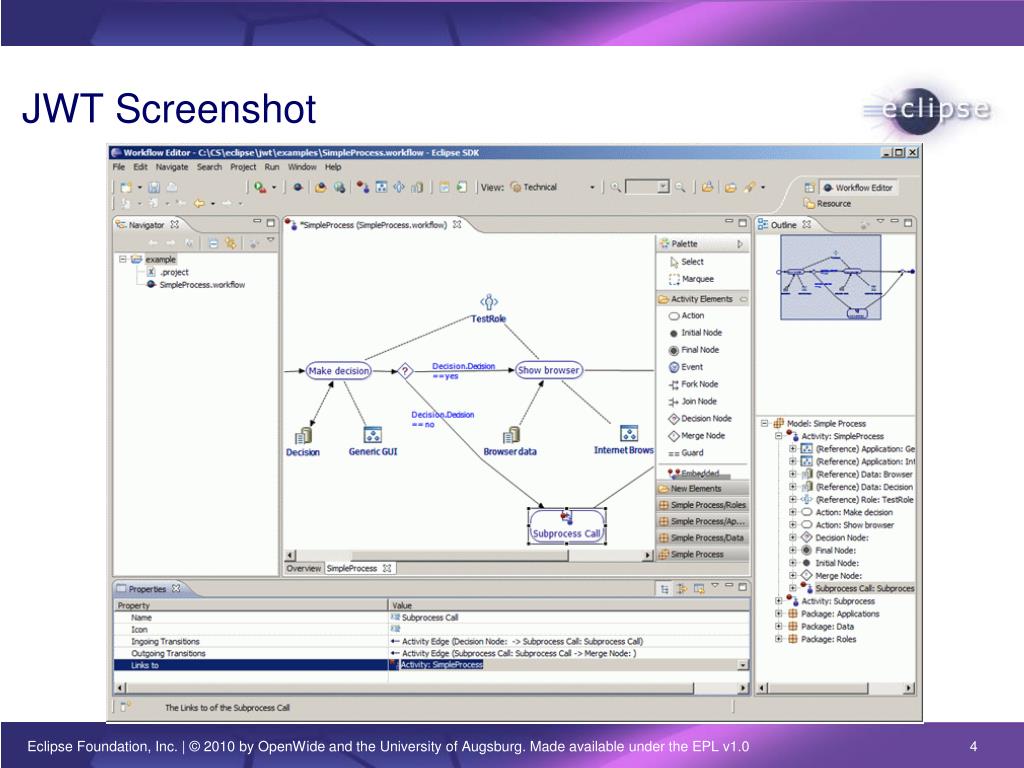Open the Navigate menu
Screen dimensions: 1024x768
[172, 167]
